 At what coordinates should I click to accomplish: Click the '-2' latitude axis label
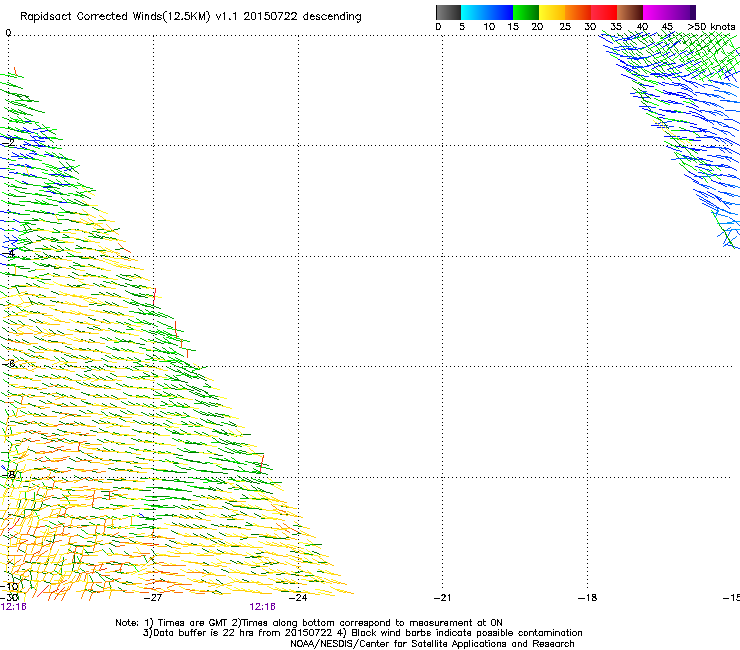coord(8,142)
